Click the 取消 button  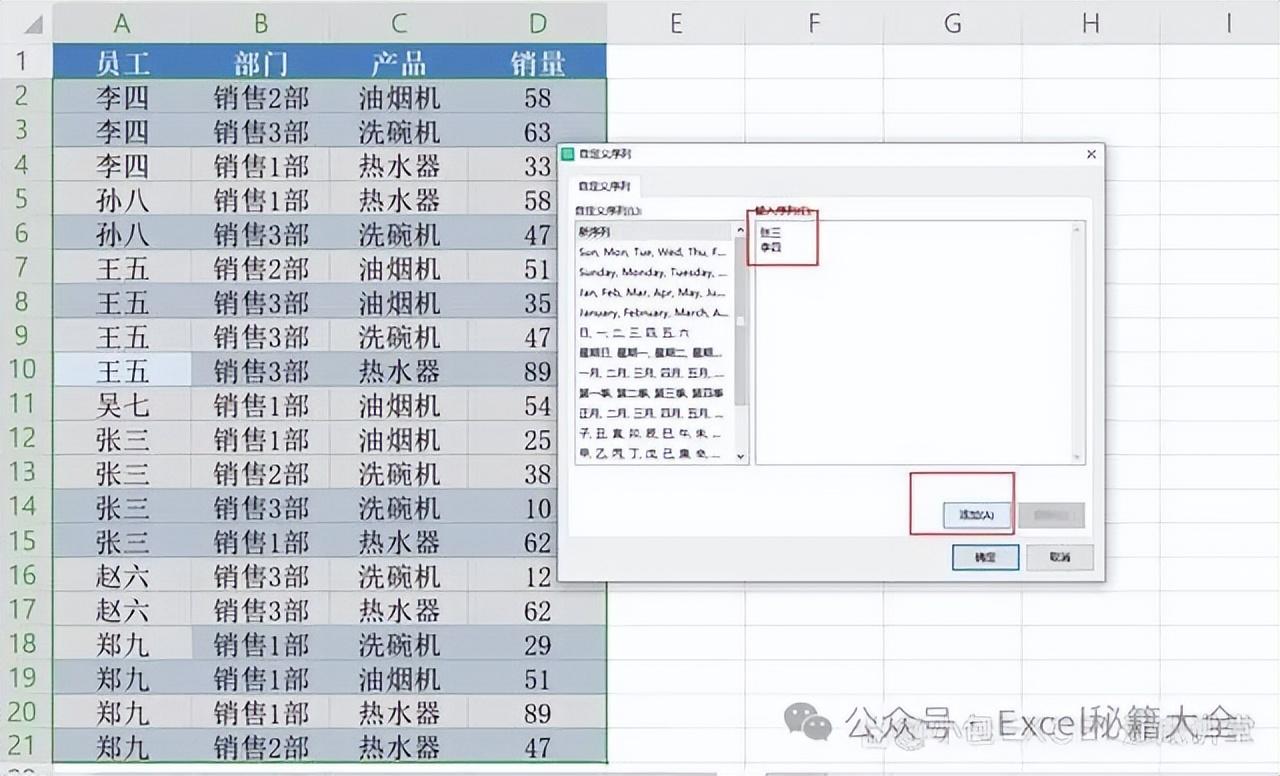(1060, 557)
